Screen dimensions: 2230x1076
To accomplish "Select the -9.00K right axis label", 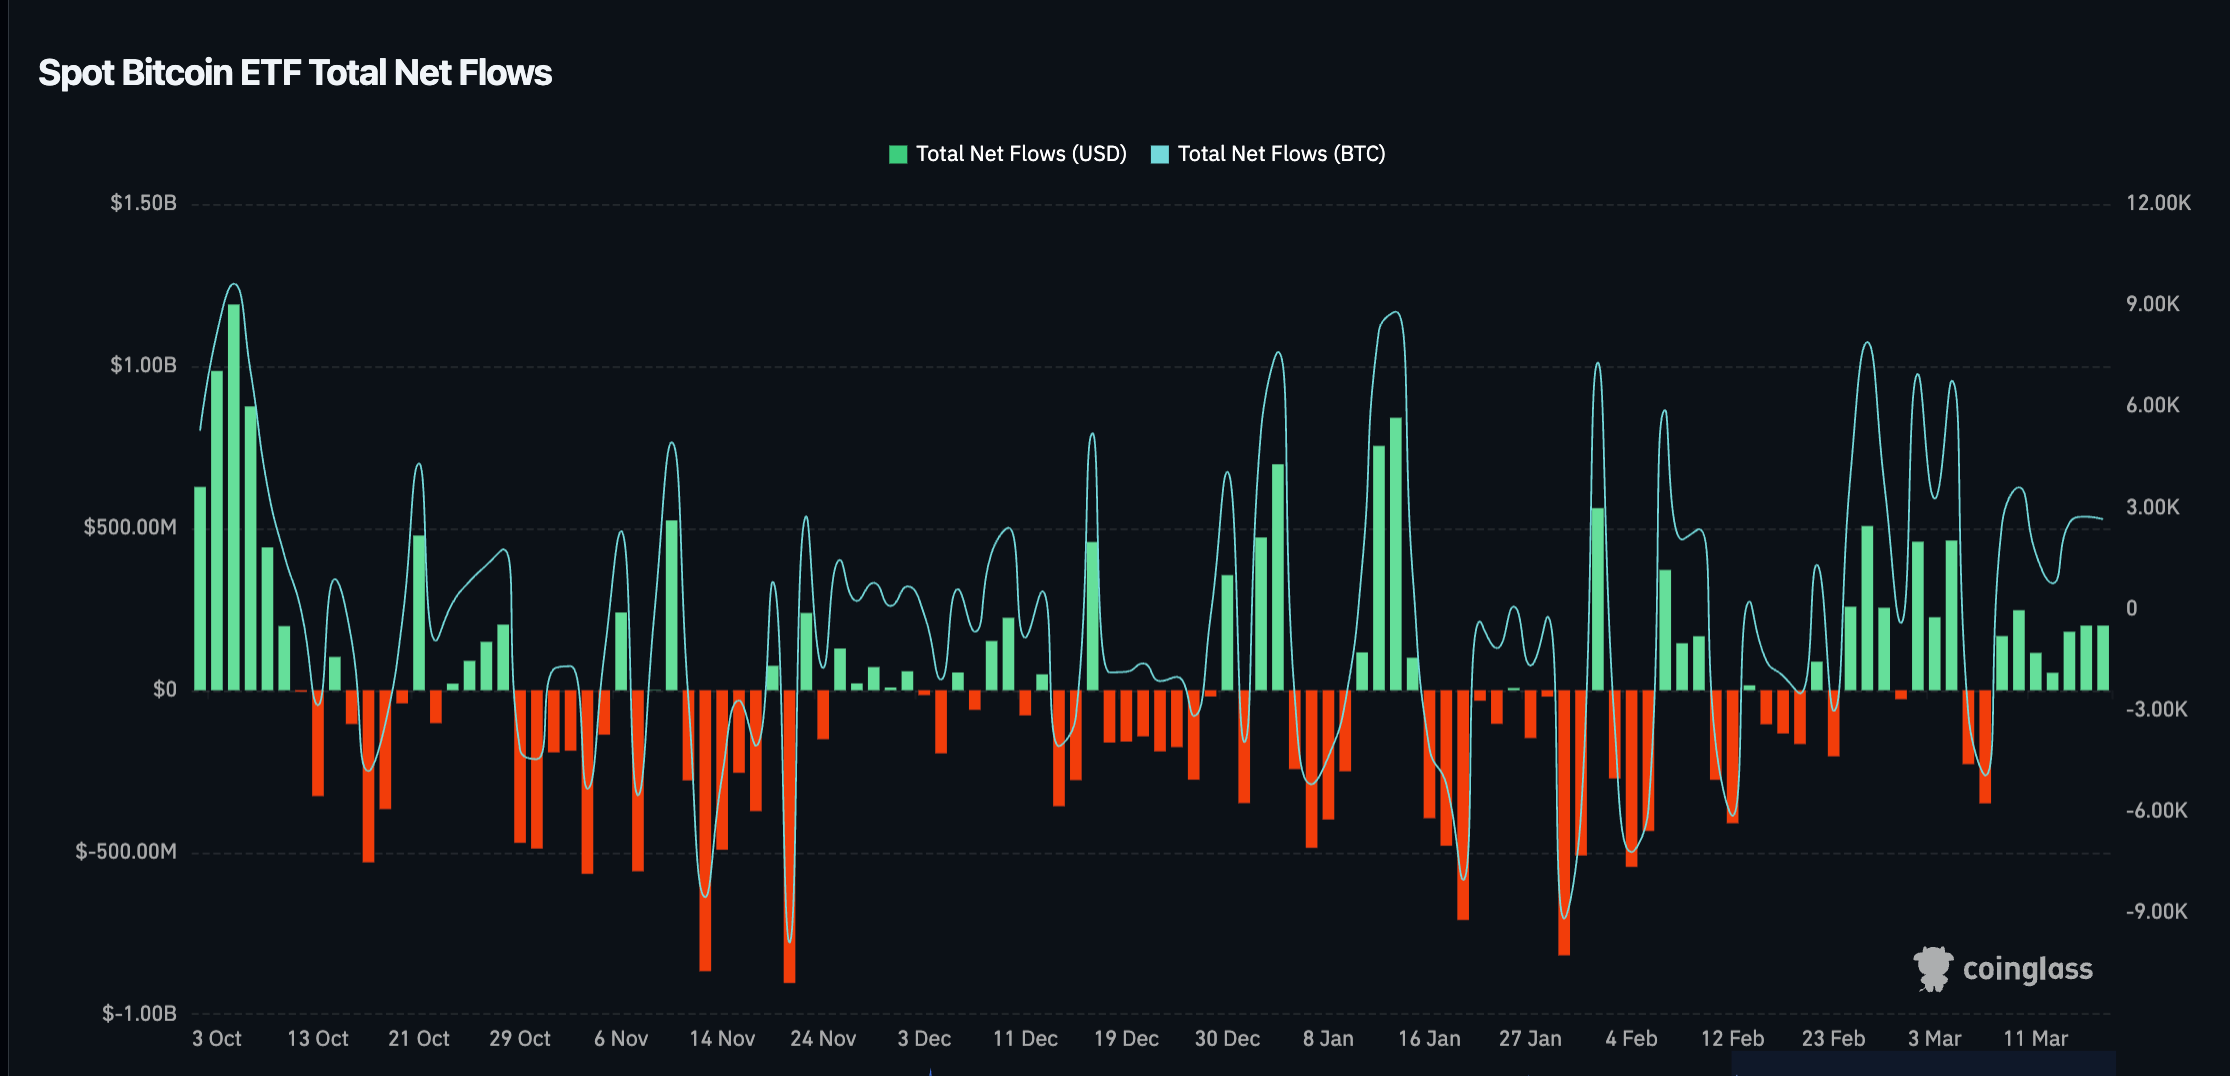I will tap(2156, 911).
